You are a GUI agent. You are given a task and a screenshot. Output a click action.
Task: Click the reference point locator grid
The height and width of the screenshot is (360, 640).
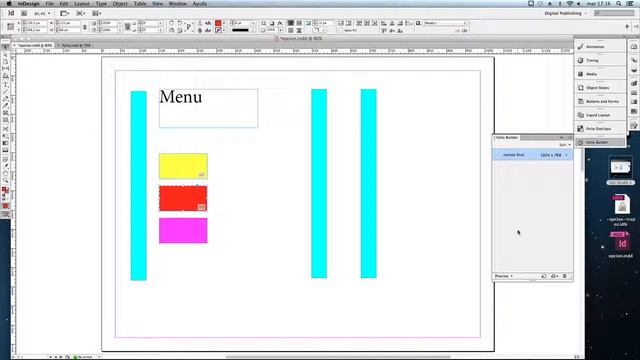pyautogui.click(x=11, y=27)
